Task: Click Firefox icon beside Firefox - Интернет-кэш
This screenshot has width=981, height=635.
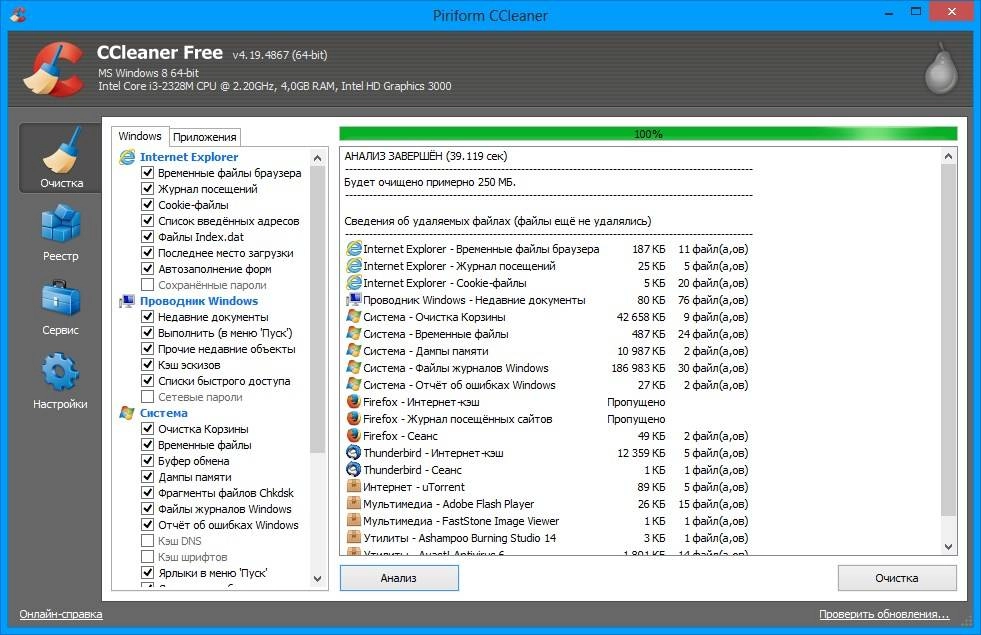Action: coord(354,402)
